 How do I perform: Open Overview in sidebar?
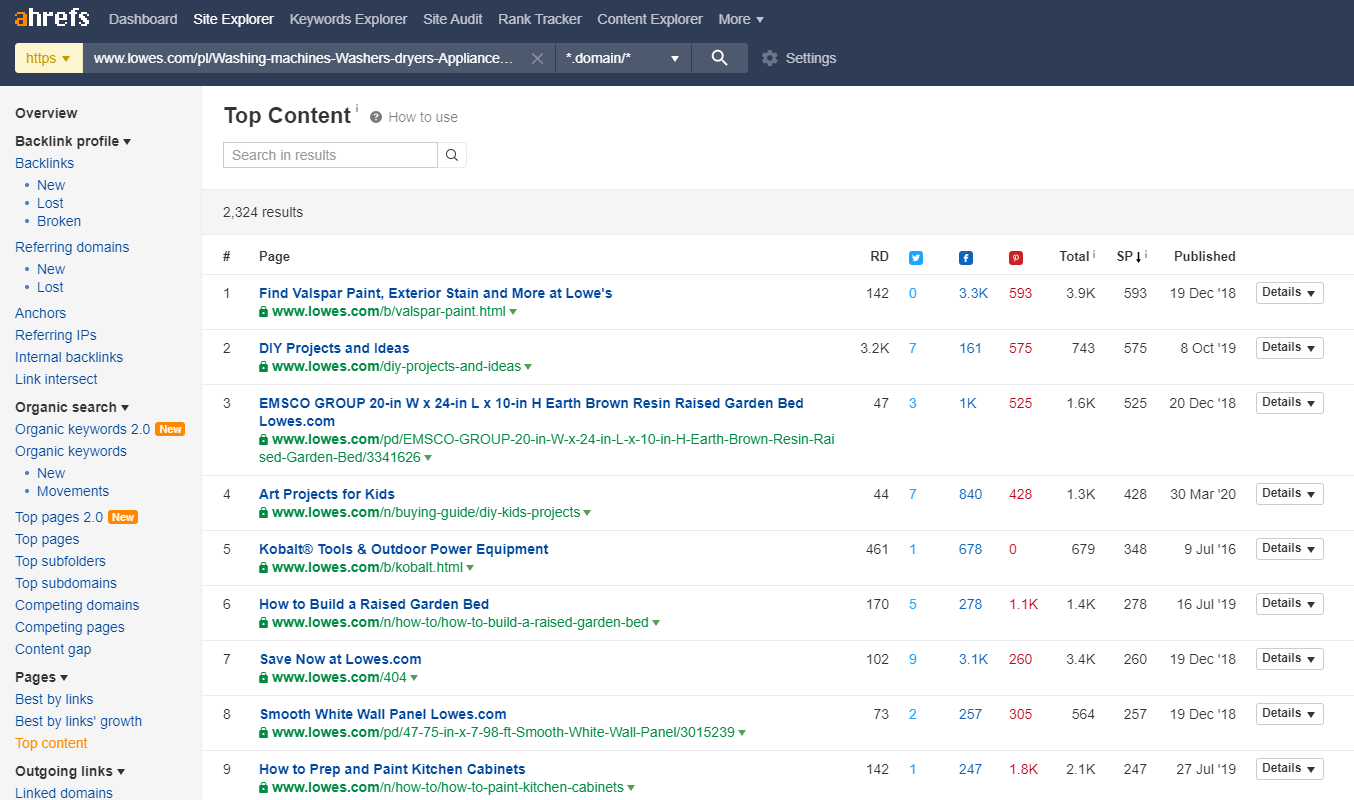click(x=46, y=113)
